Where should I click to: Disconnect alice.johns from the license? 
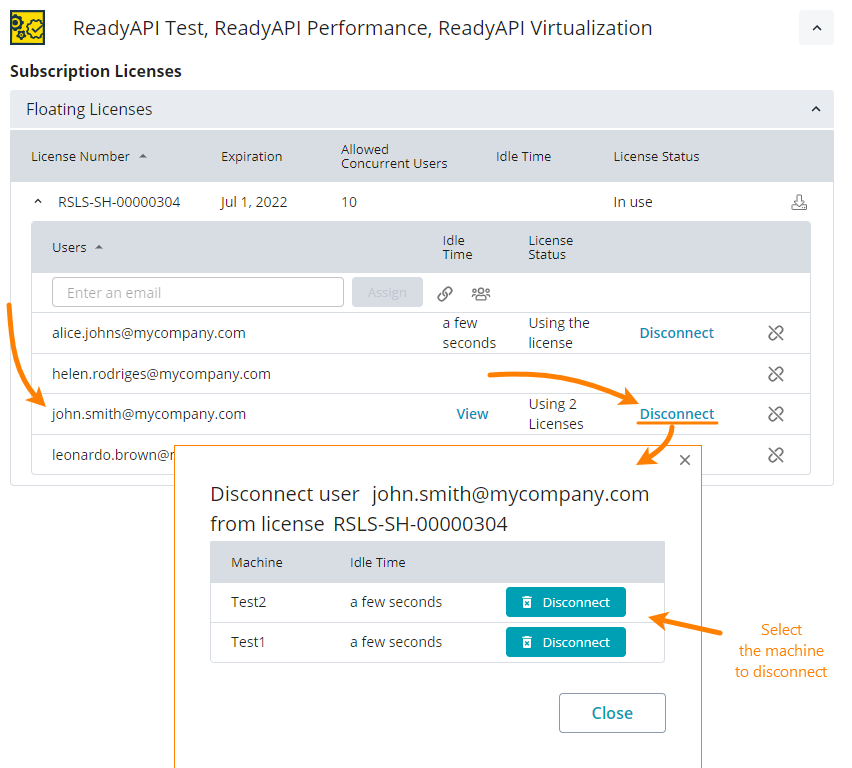point(676,333)
